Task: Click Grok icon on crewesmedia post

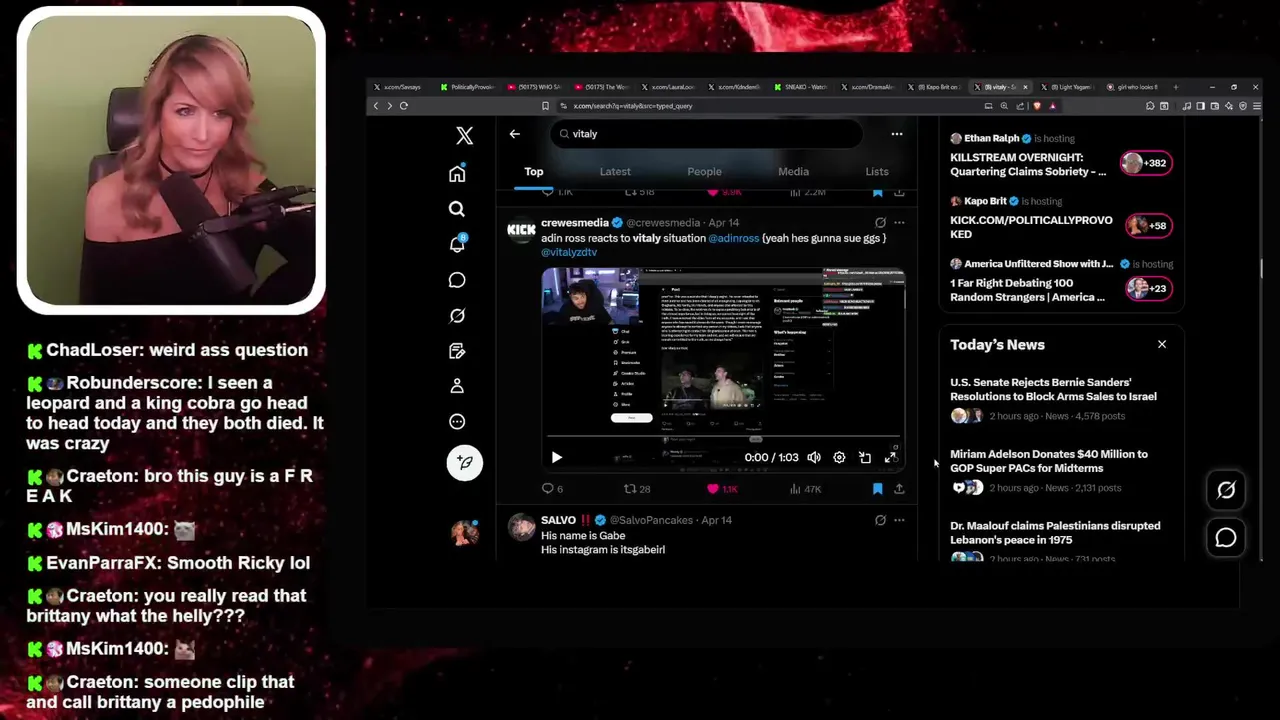Action: click(880, 223)
